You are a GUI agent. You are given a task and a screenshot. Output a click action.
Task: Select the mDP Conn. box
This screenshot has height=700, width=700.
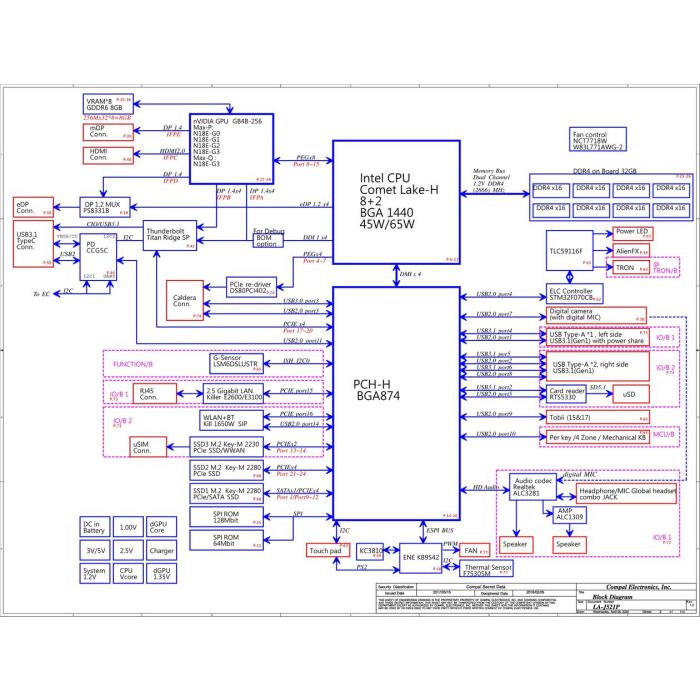pyautogui.click(x=108, y=132)
